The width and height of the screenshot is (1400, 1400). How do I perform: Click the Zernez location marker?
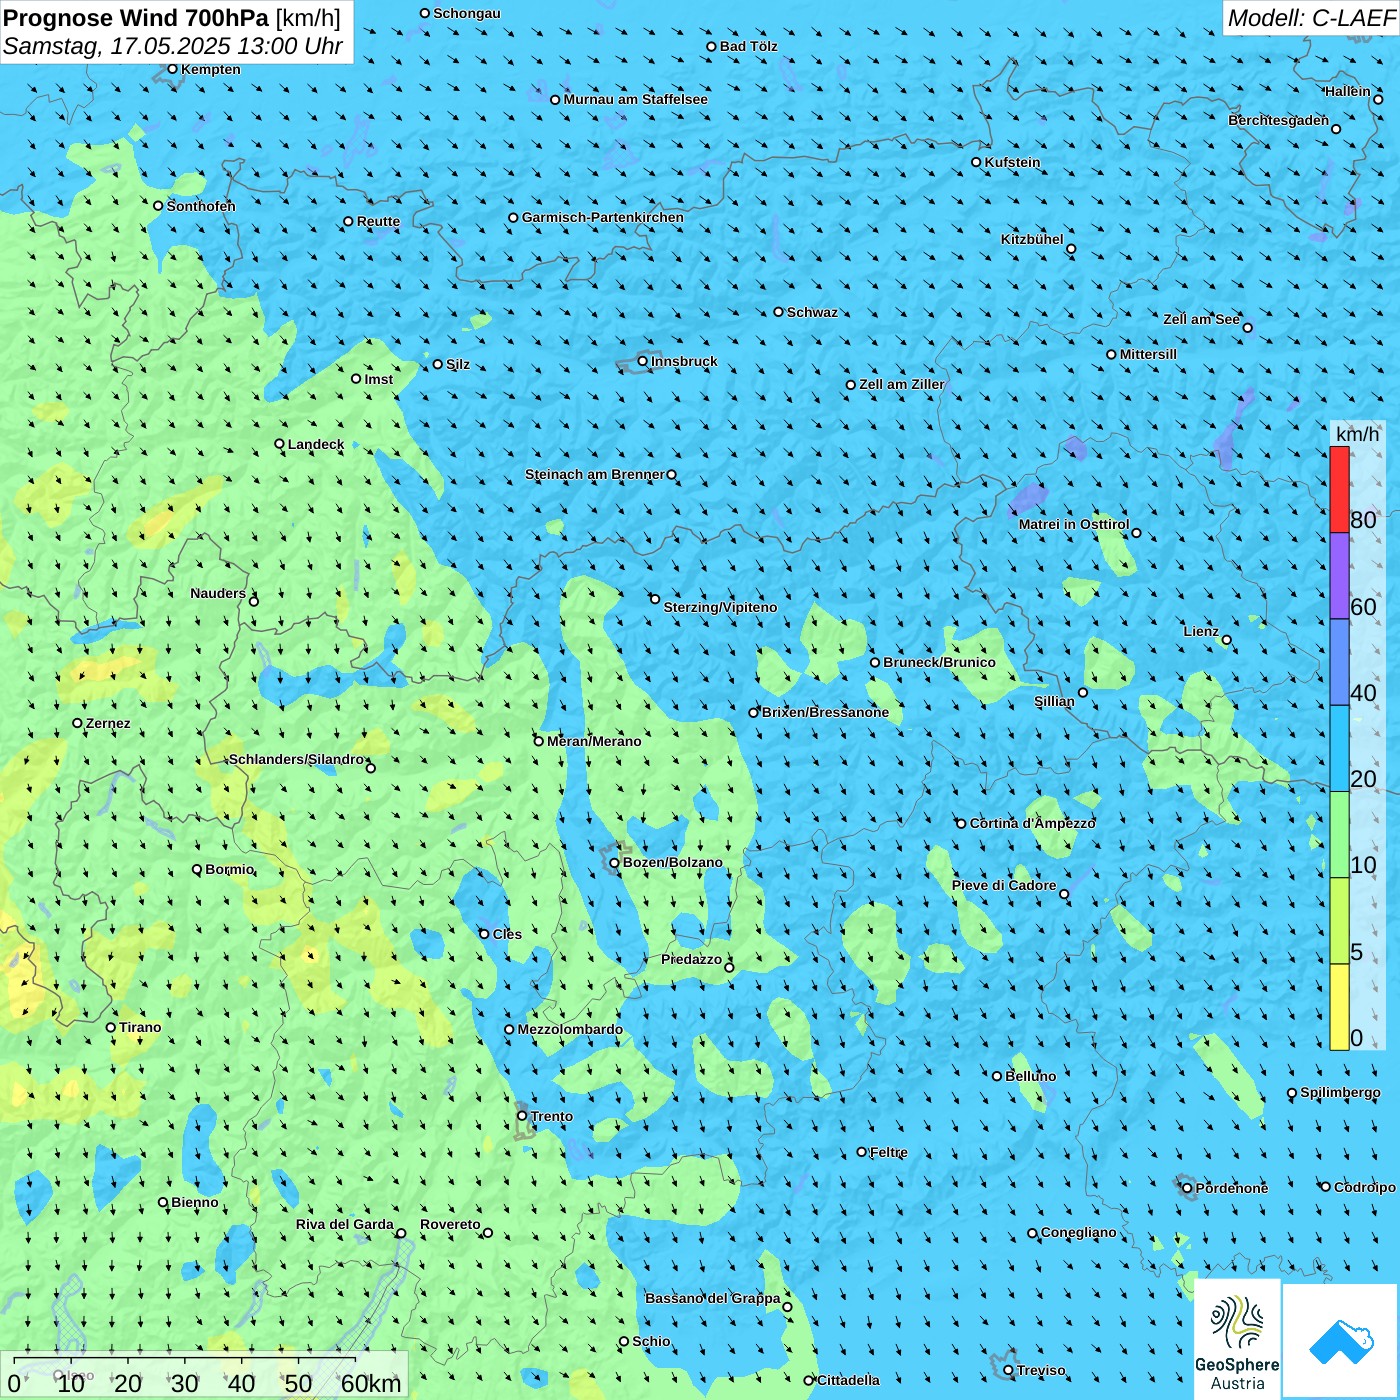tap(77, 723)
